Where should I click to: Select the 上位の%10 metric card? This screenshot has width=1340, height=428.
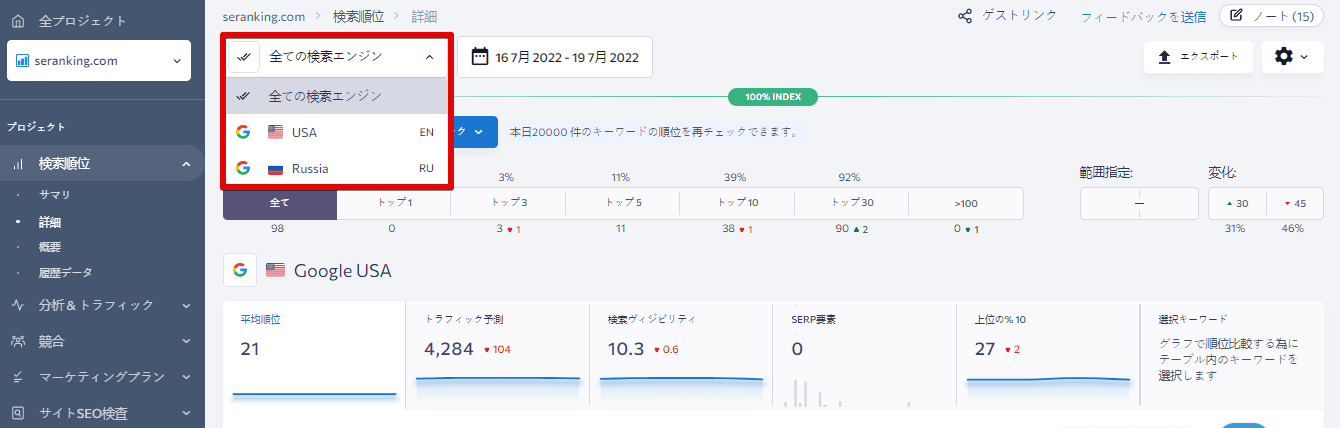(1048, 356)
